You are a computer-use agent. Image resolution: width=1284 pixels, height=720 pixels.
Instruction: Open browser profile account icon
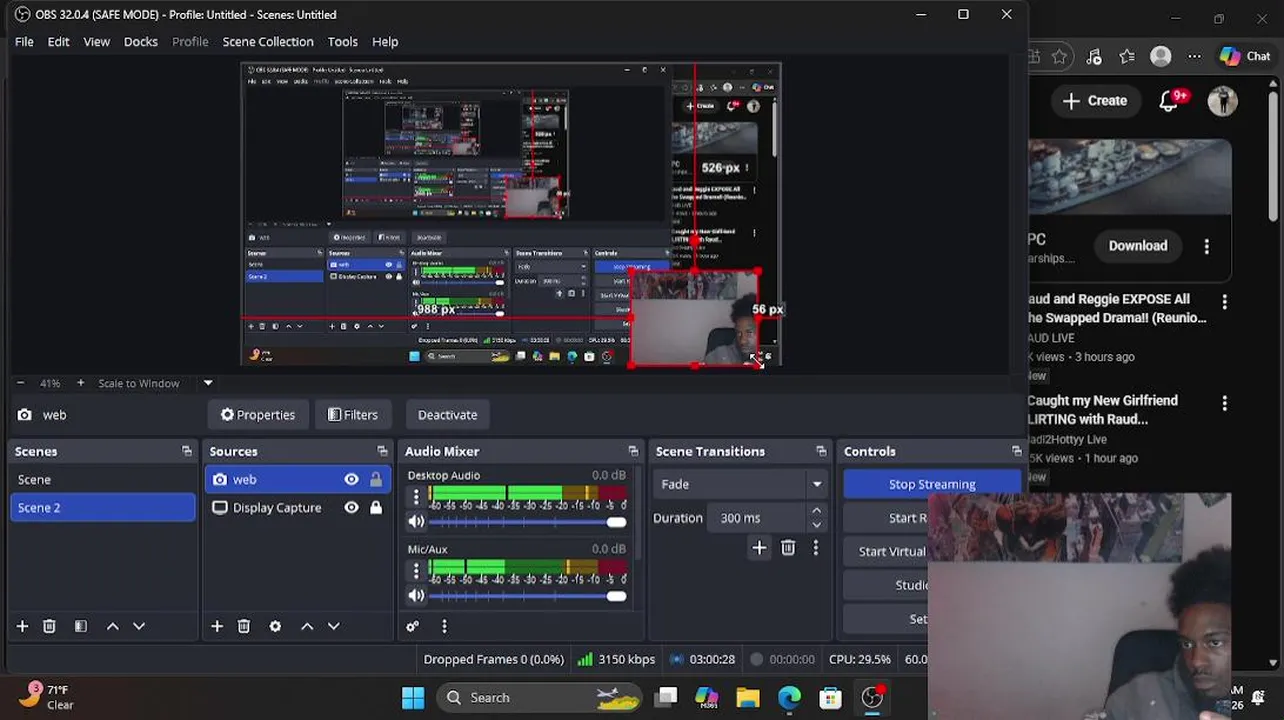point(1161,56)
